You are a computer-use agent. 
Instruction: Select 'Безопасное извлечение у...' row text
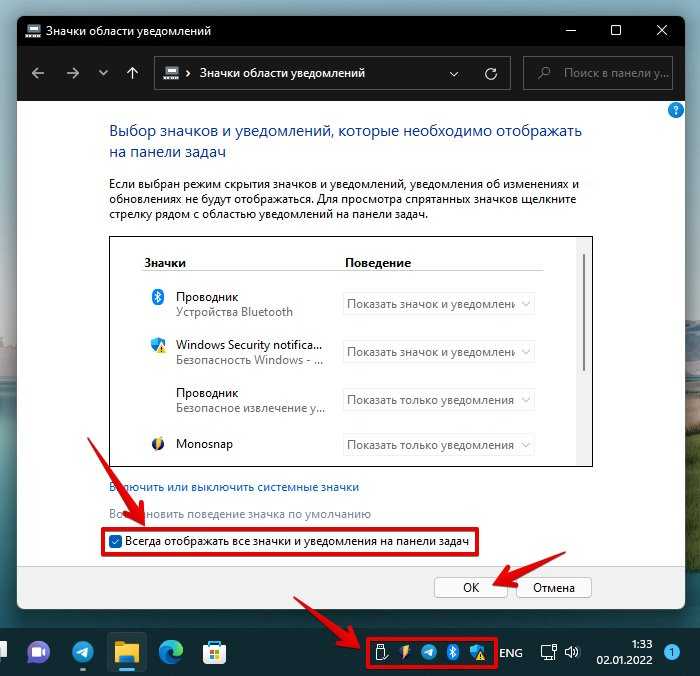tap(250, 408)
